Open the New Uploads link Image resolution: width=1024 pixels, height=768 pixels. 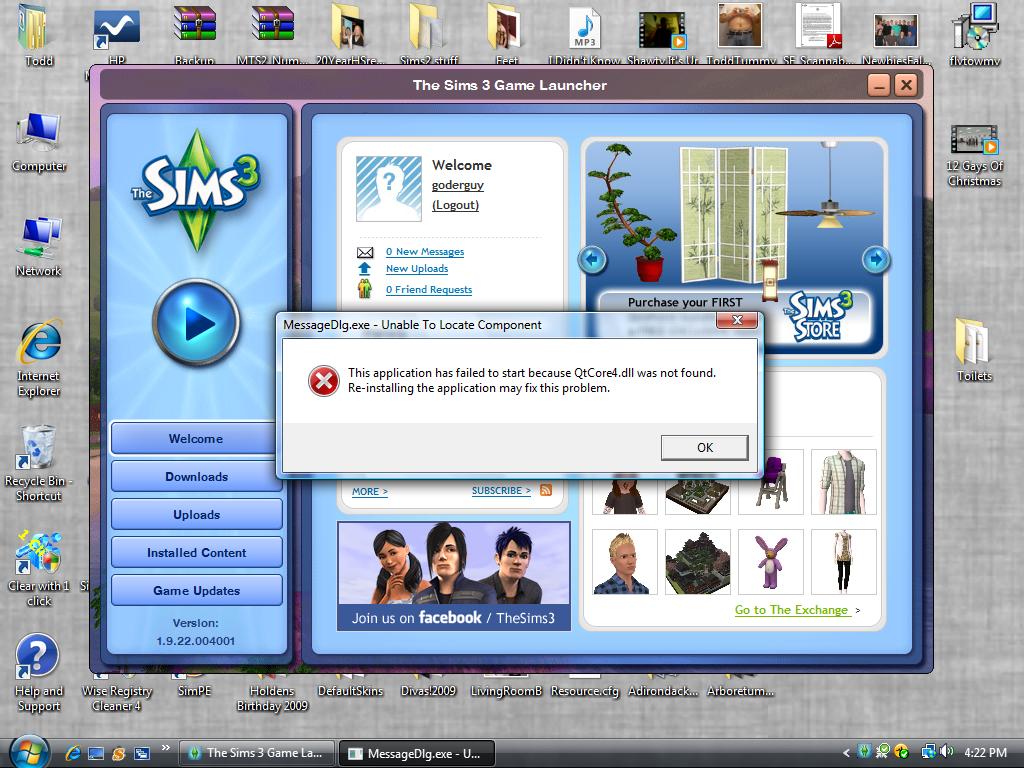417,268
